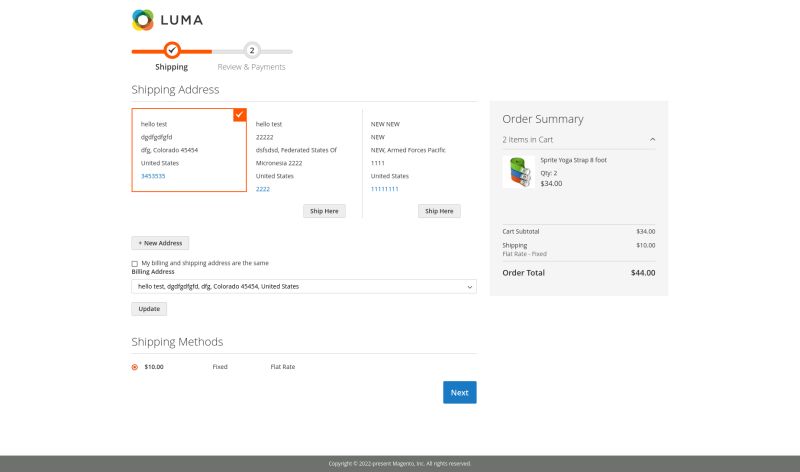Select the $10.00 Flat Rate shipping radio

(135, 367)
